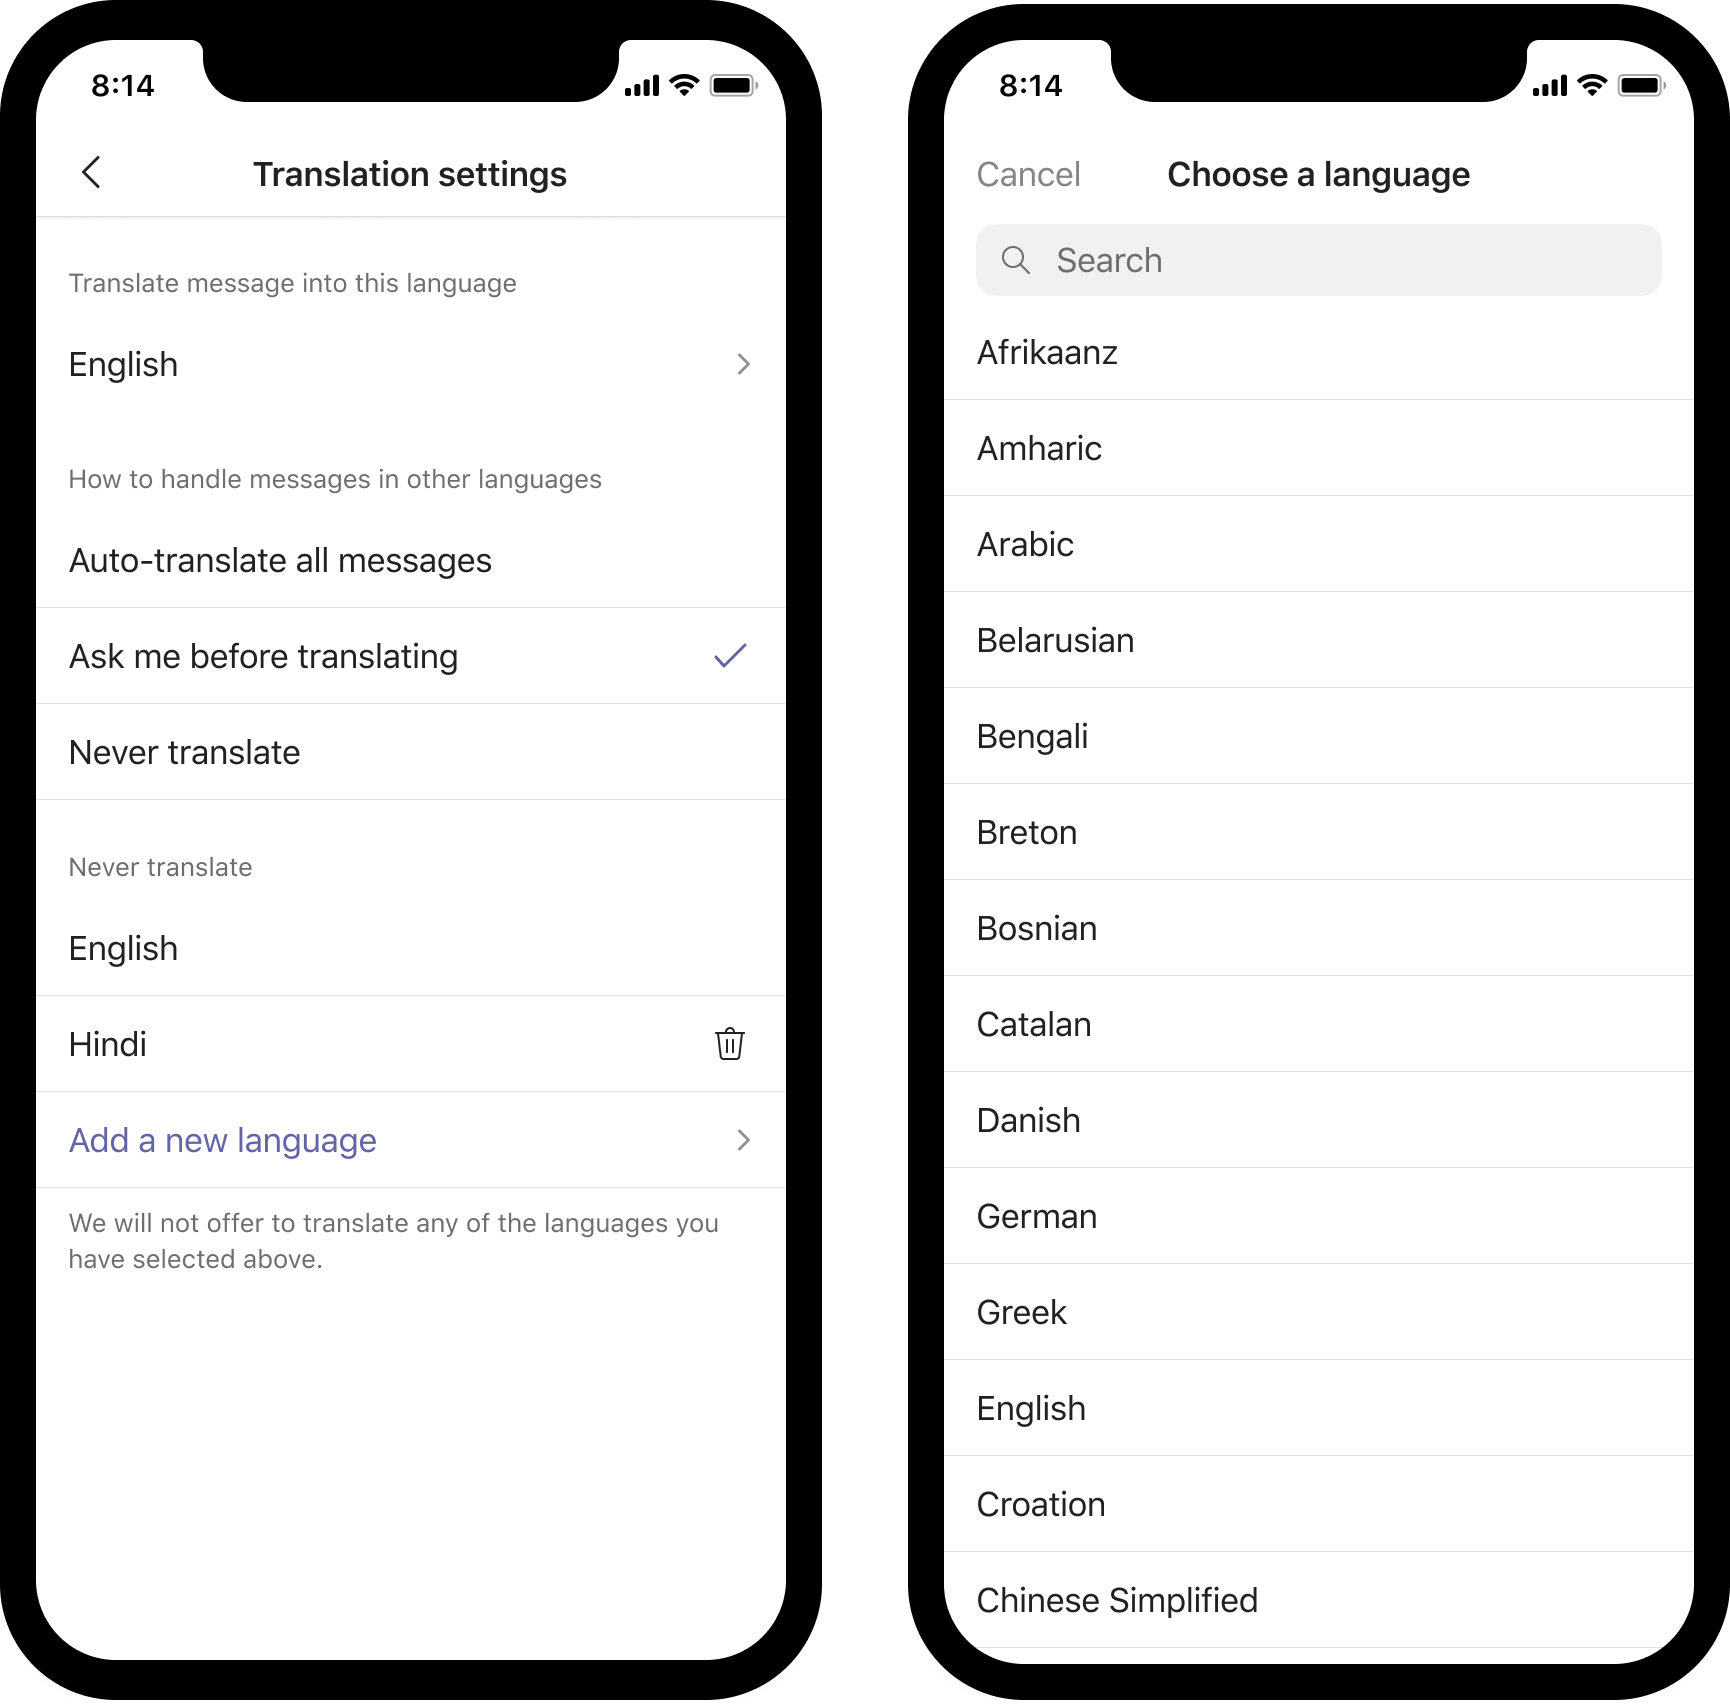Tap the back arrow in Translation settings
Image resolution: width=1730 pixels, height=1706 pixels.
point(91,172)
